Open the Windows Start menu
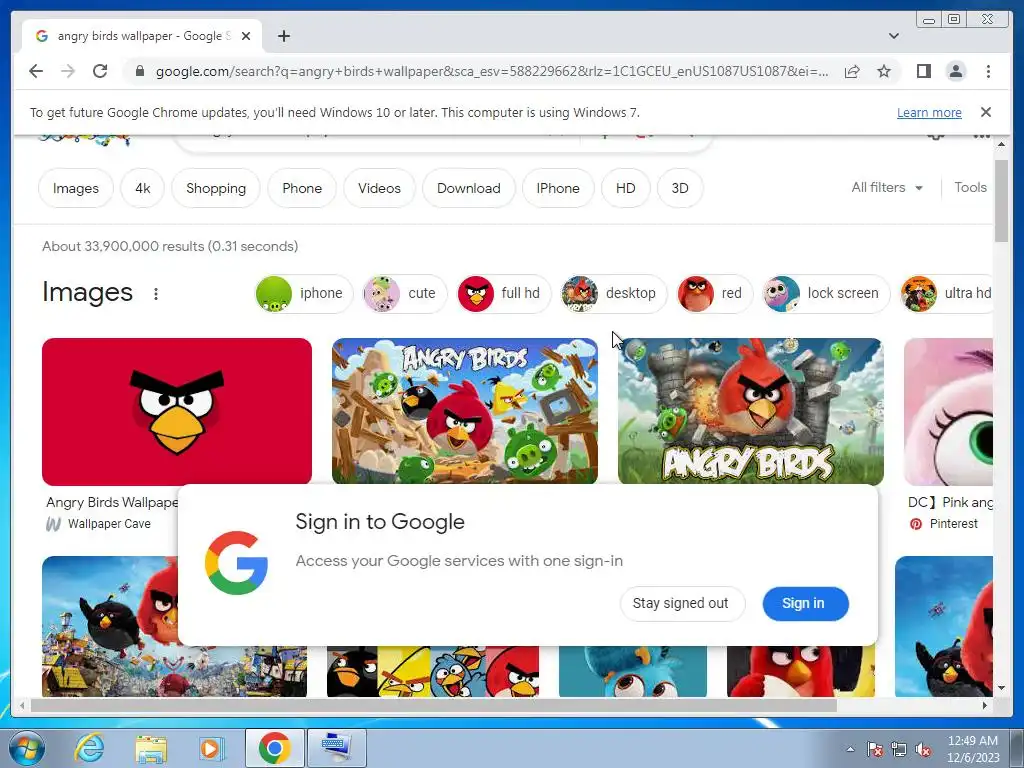The image size is (1024, 768). tap(26, 748)
